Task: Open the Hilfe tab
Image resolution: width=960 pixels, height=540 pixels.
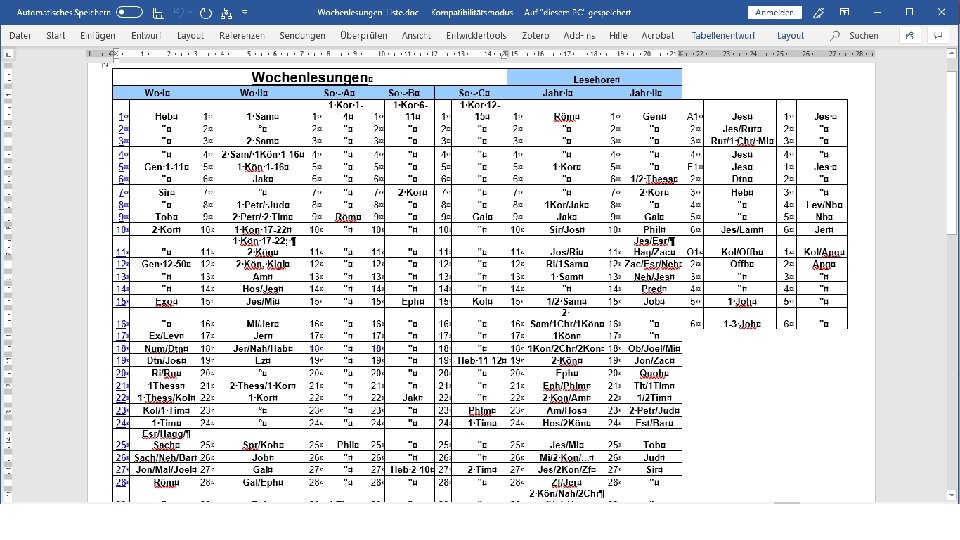Action: pos(618,36)
